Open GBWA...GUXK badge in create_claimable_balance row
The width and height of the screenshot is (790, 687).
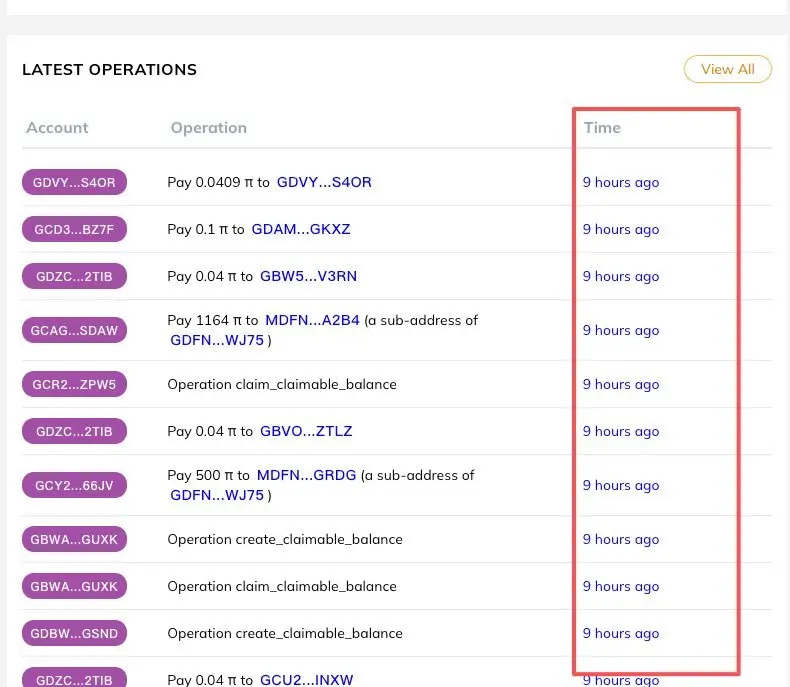pos(74,539)
